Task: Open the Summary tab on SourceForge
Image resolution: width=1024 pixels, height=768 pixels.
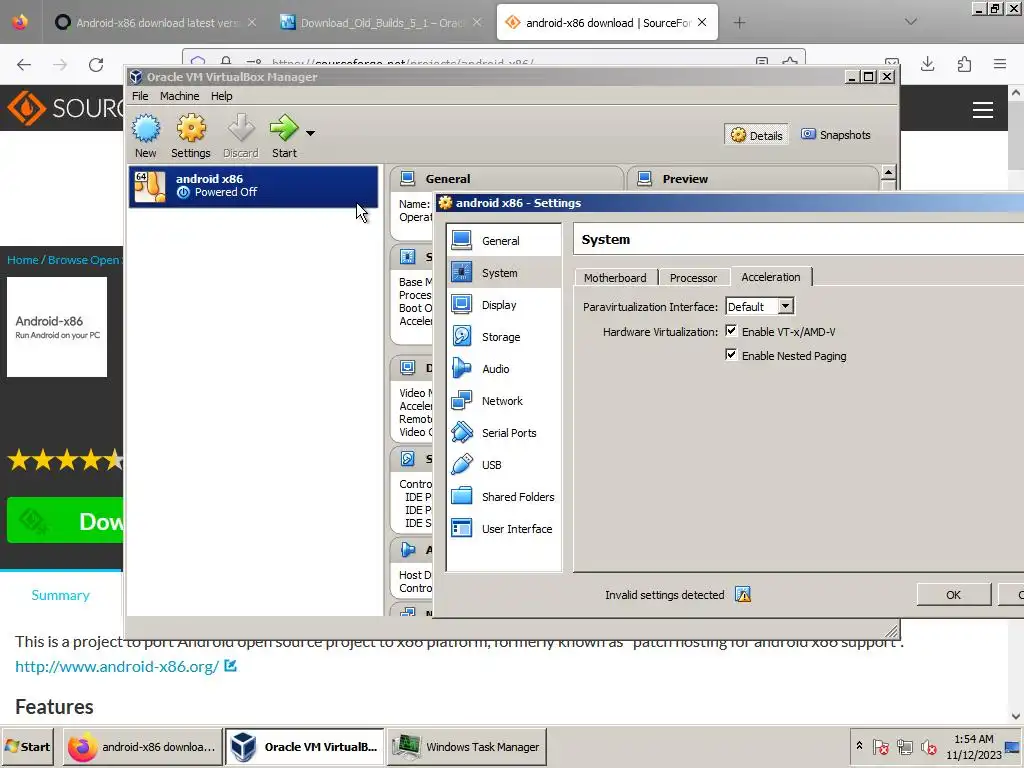Action: (x=61, y=595)
